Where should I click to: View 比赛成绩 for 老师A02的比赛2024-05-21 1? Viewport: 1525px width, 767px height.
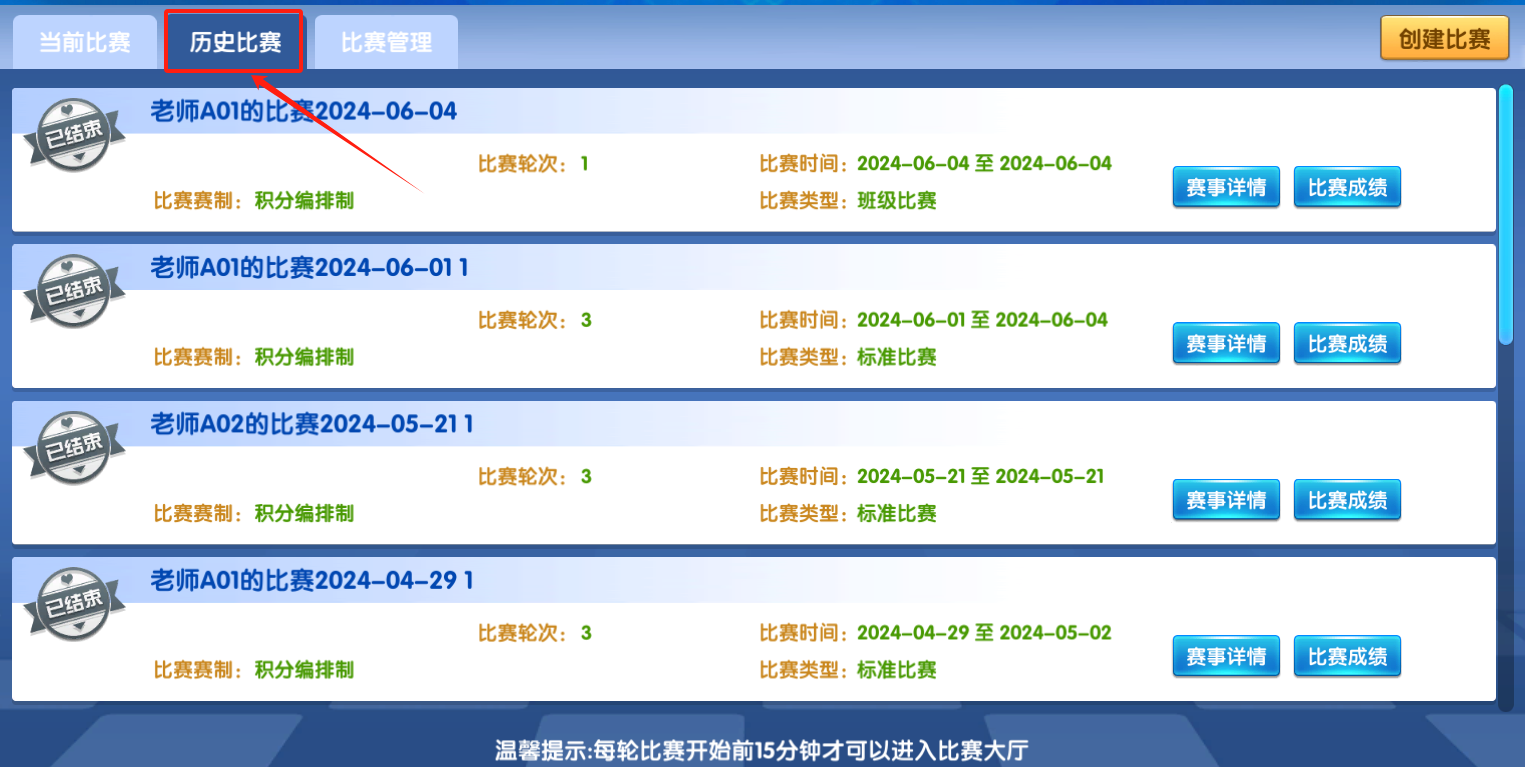[x=1347, y=500]
